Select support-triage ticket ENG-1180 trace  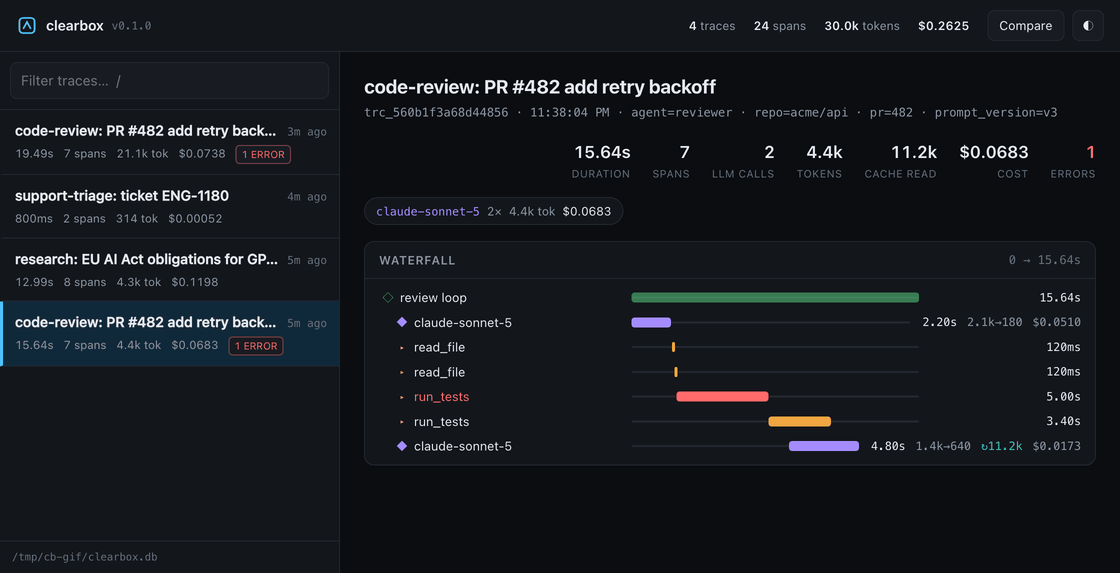coord(169,206)
